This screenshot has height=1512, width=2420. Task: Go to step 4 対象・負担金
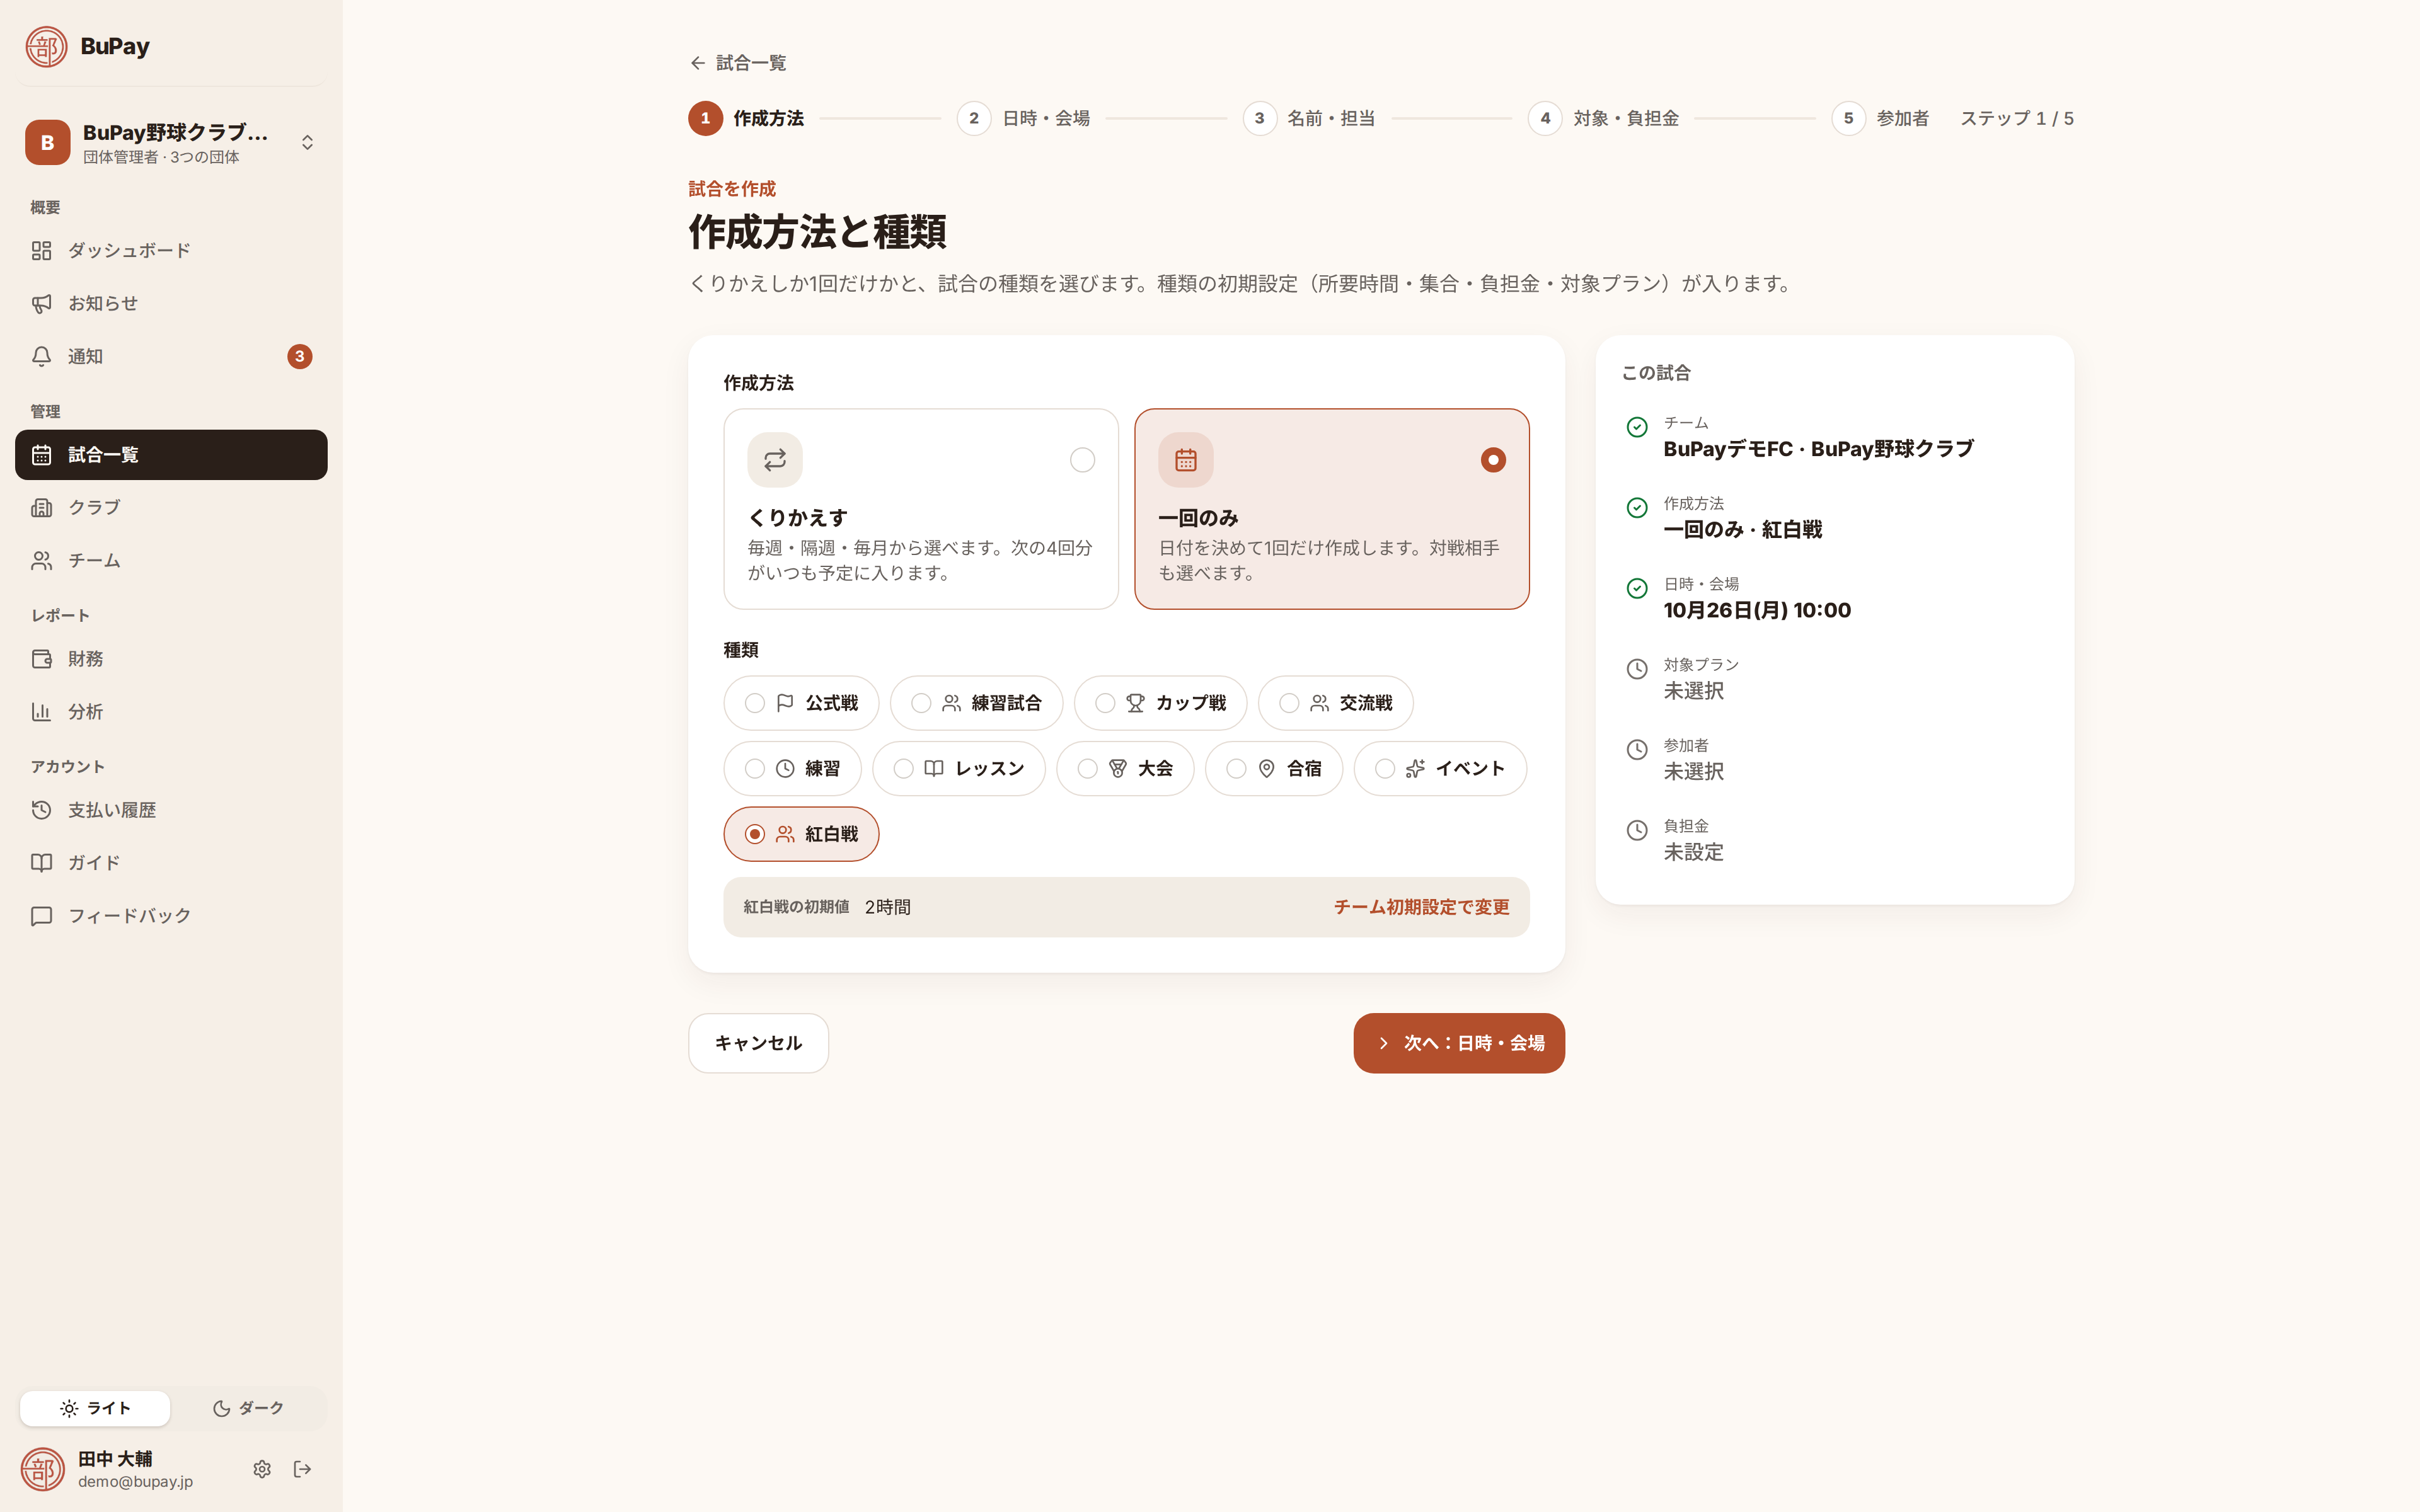click(x=1603, y=118)
